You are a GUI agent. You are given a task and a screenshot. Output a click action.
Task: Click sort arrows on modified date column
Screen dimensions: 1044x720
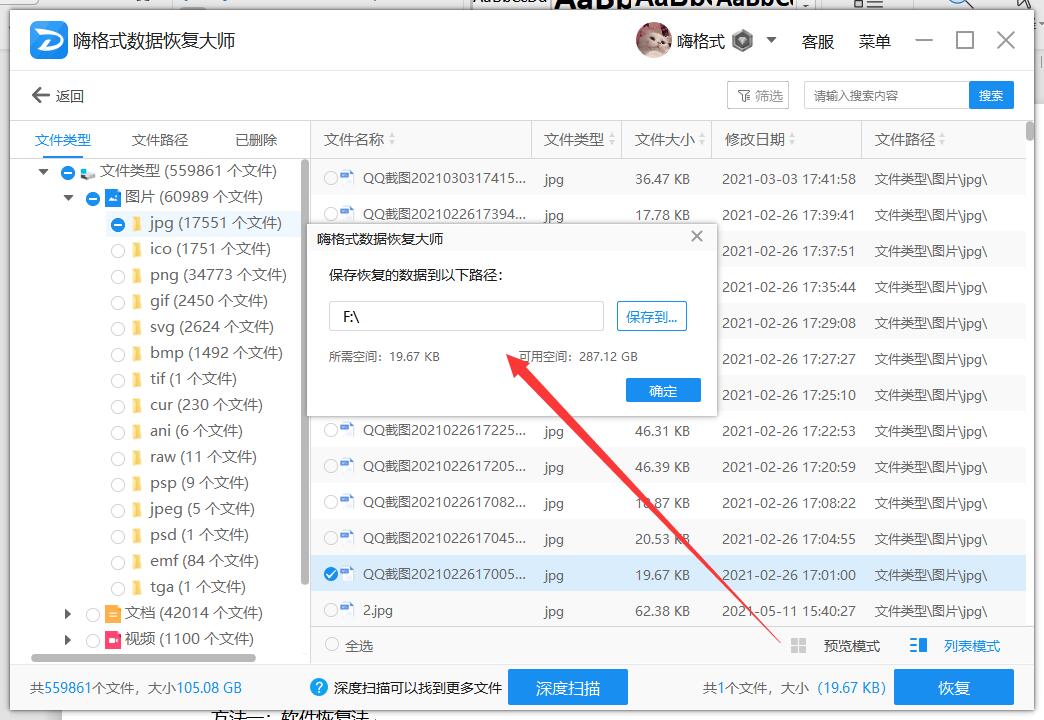(x=792, y=139)
